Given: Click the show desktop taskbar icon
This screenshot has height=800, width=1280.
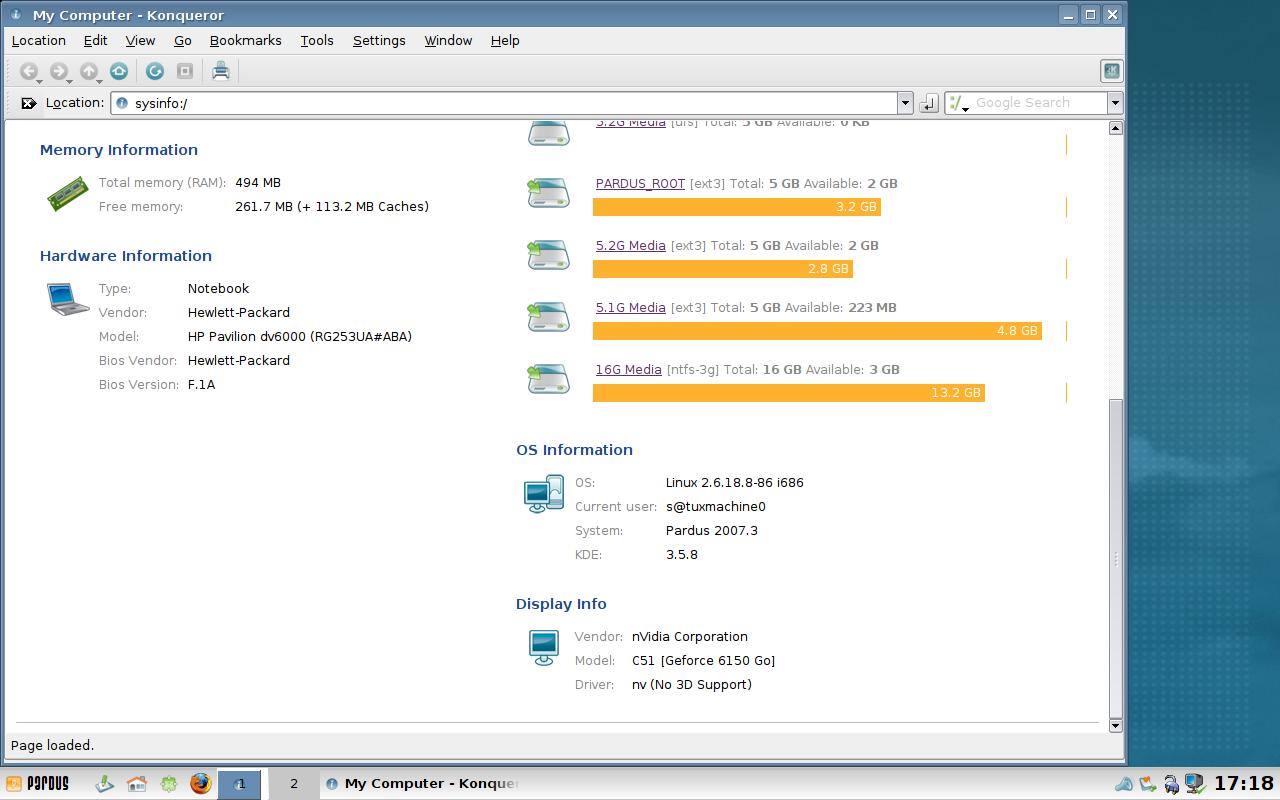Looking at the screenshot, I should [105, 784].
